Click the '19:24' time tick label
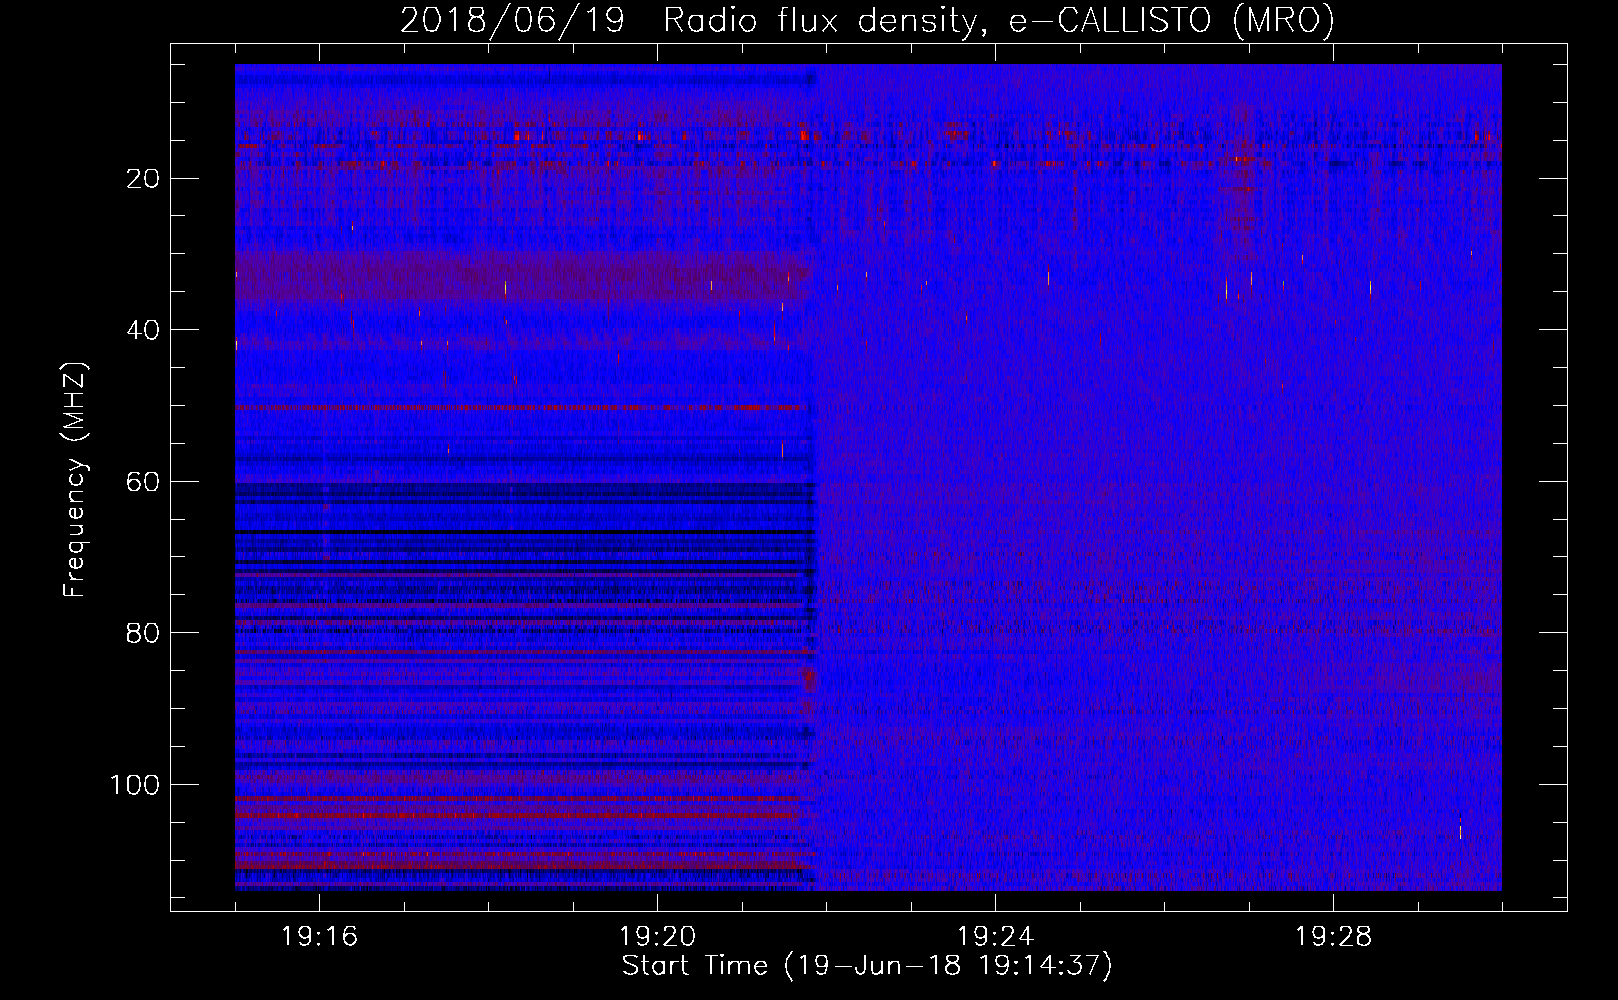Viewport: 1618px width, 1000px height. [995, 937]
